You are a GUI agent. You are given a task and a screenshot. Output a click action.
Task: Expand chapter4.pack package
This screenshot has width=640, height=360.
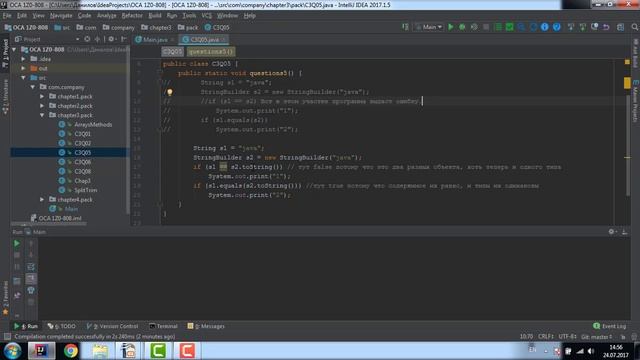(x=42, y=200)
